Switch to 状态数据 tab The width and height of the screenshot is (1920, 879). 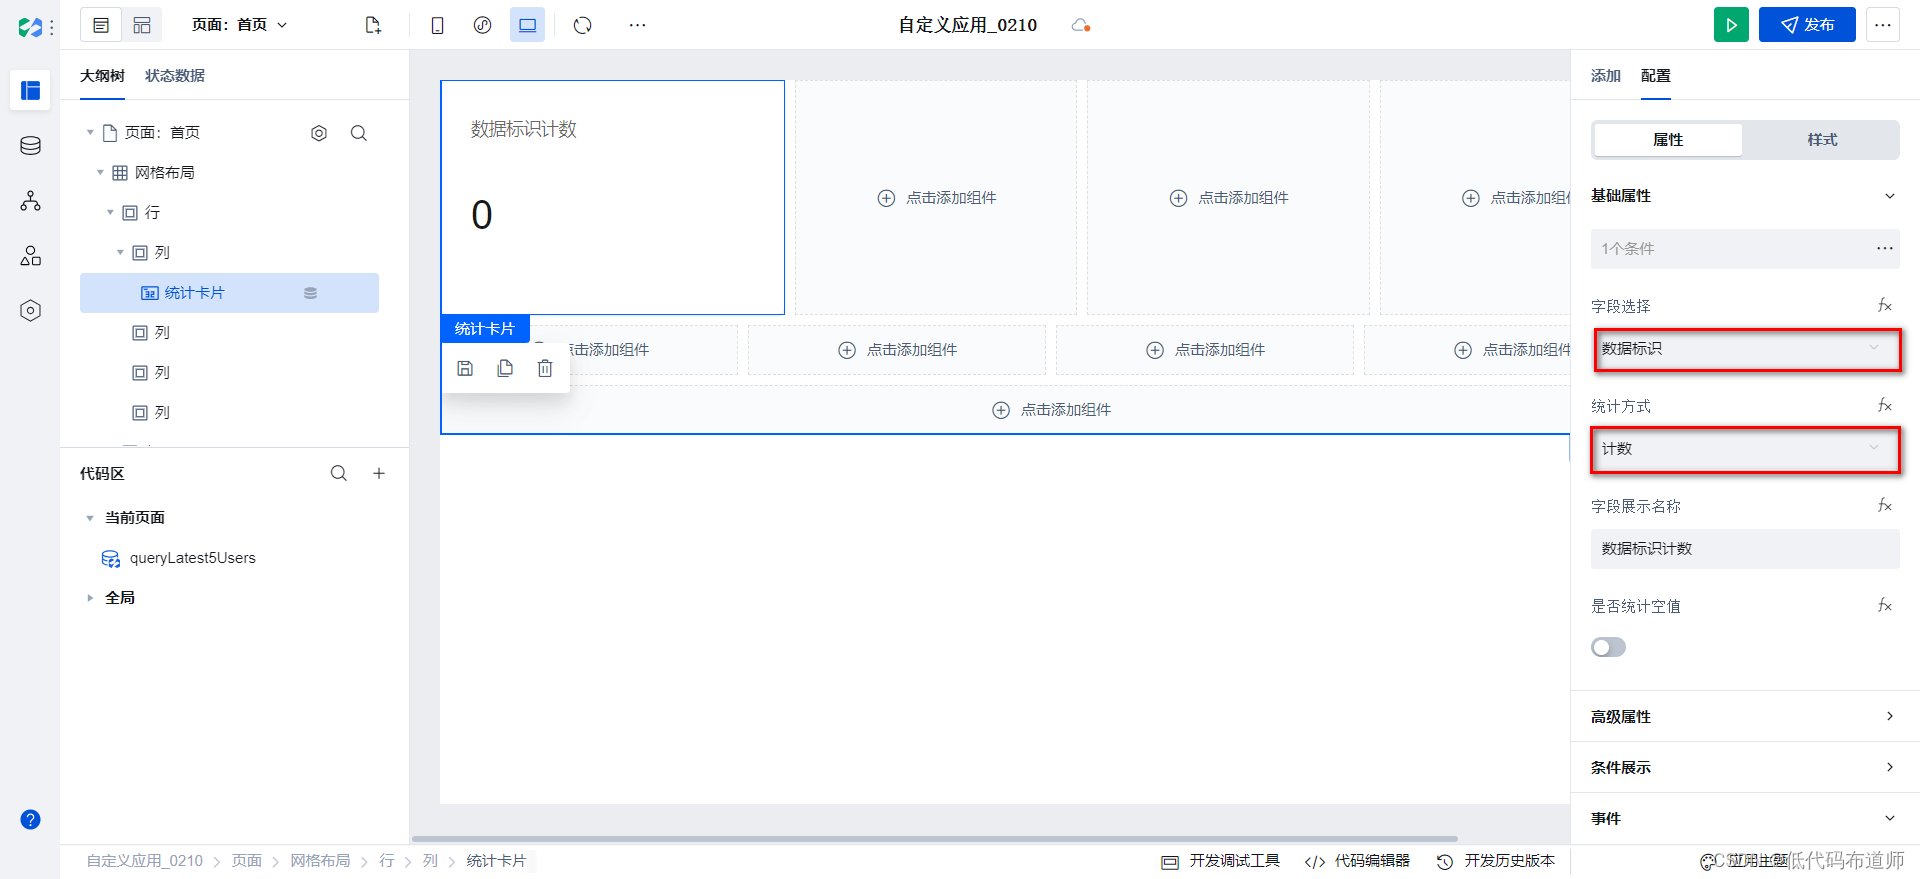pyautogui.click(x=175, y=76)
